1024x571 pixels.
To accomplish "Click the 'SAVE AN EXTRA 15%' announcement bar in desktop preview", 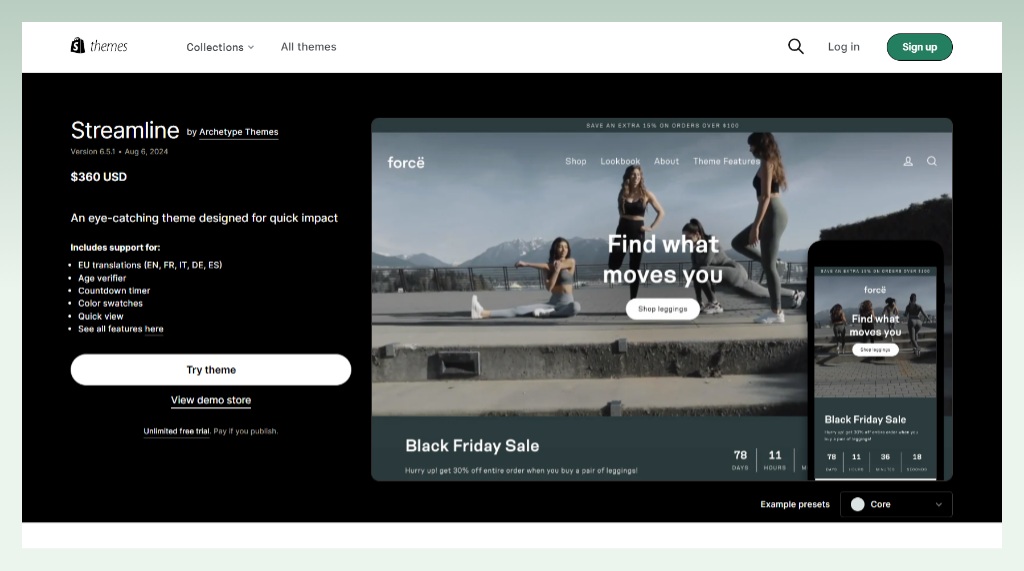I will [x=662, y=125].
